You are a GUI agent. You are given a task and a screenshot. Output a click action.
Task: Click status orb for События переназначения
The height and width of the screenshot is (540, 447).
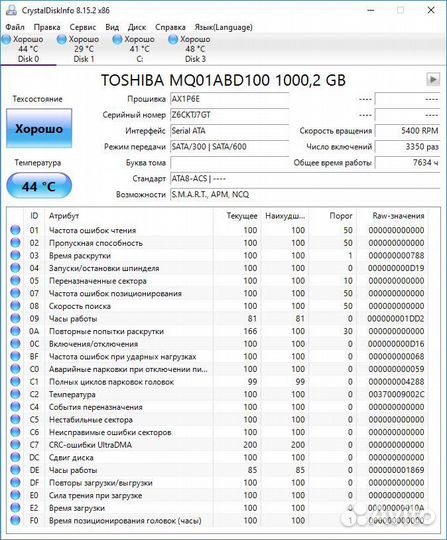(15, 407)
